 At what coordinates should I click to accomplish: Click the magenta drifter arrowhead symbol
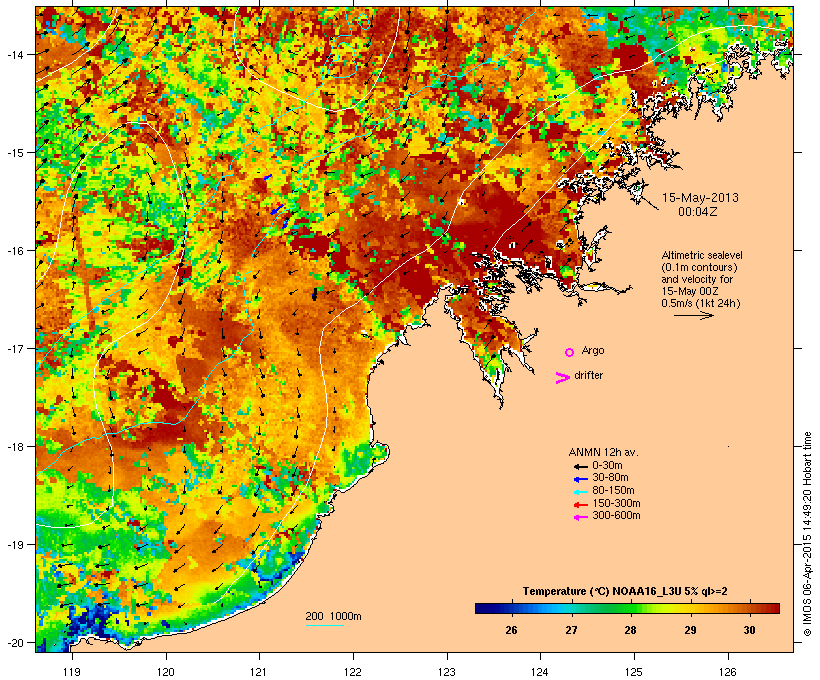click(x=563, y=378)
